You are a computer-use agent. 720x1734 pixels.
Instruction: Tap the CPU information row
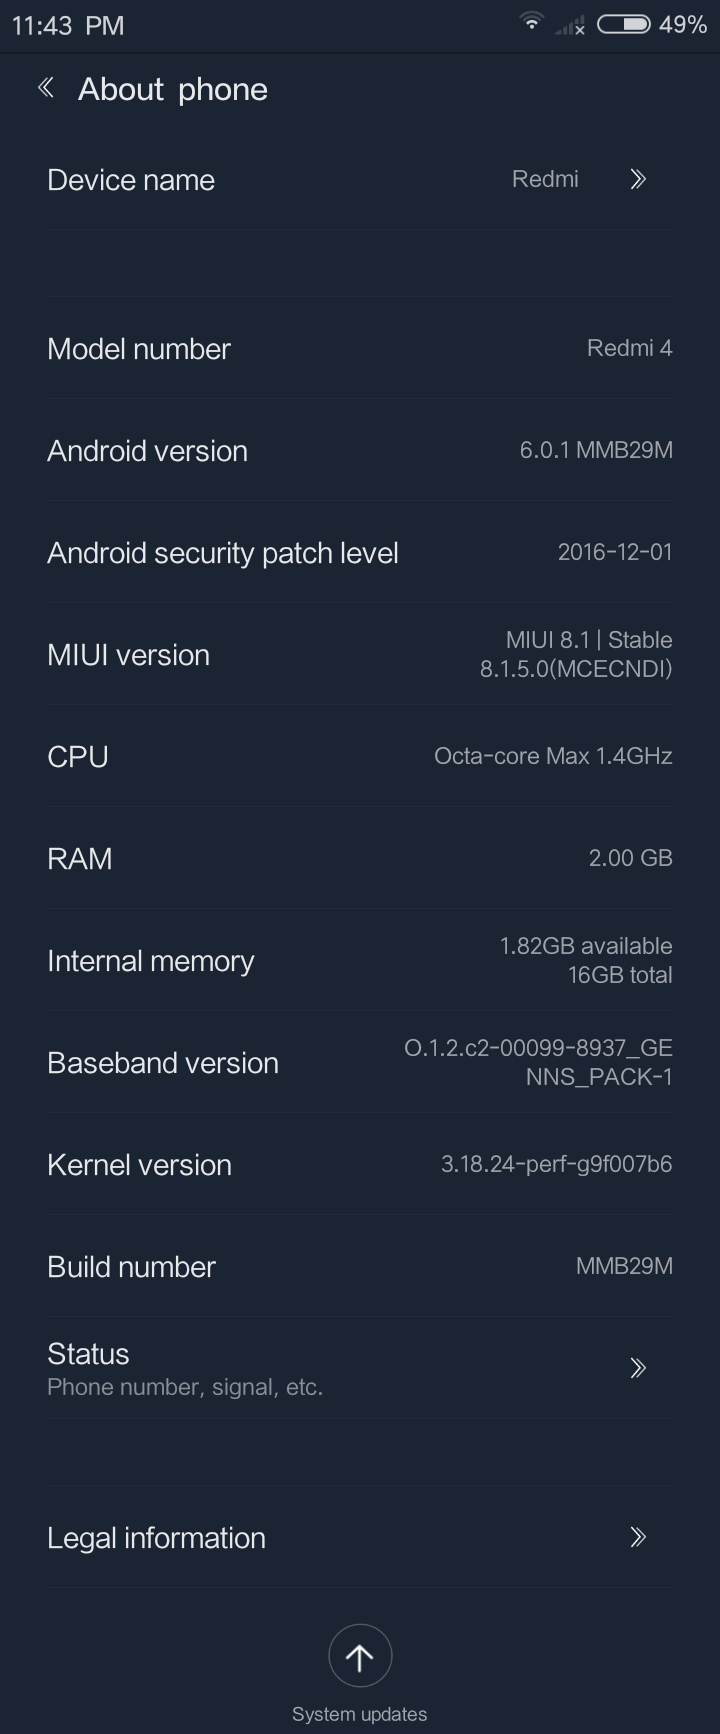360,757
